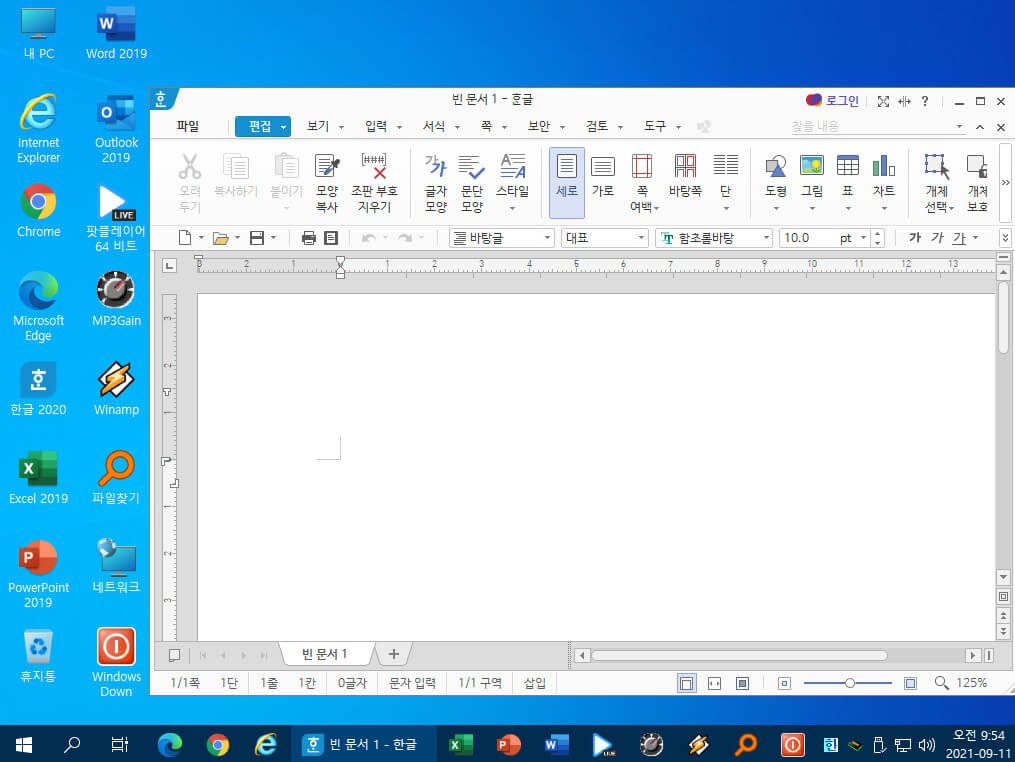Expand the 대표 language dropdown
This screenshot has height=762, width=1015.
(x=641, y=238)
